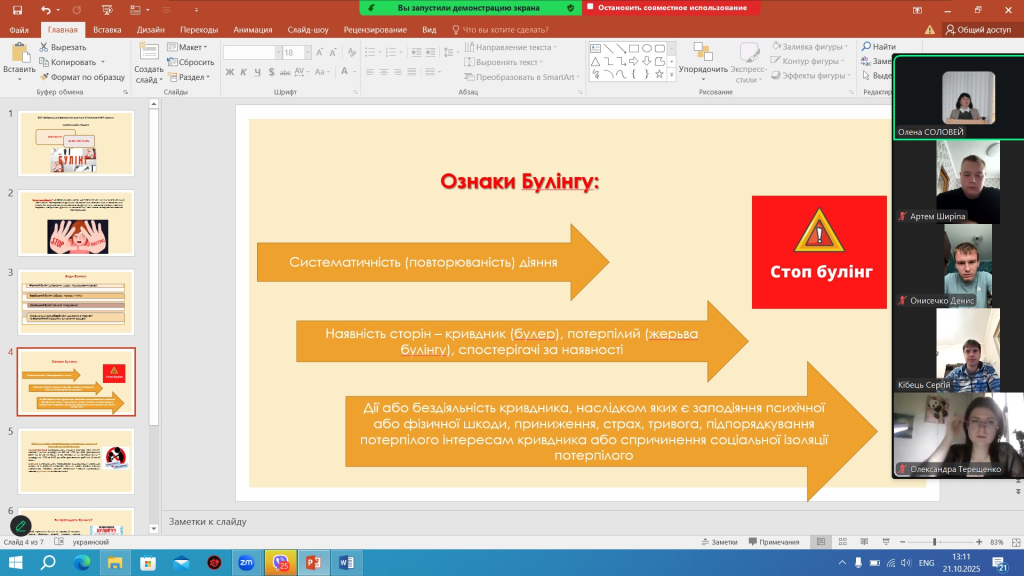Image resolution: width=1024 pixels, height=576 pixels.
Task: Fit slide to current window icon
Action: click(x=1016, y=542)
